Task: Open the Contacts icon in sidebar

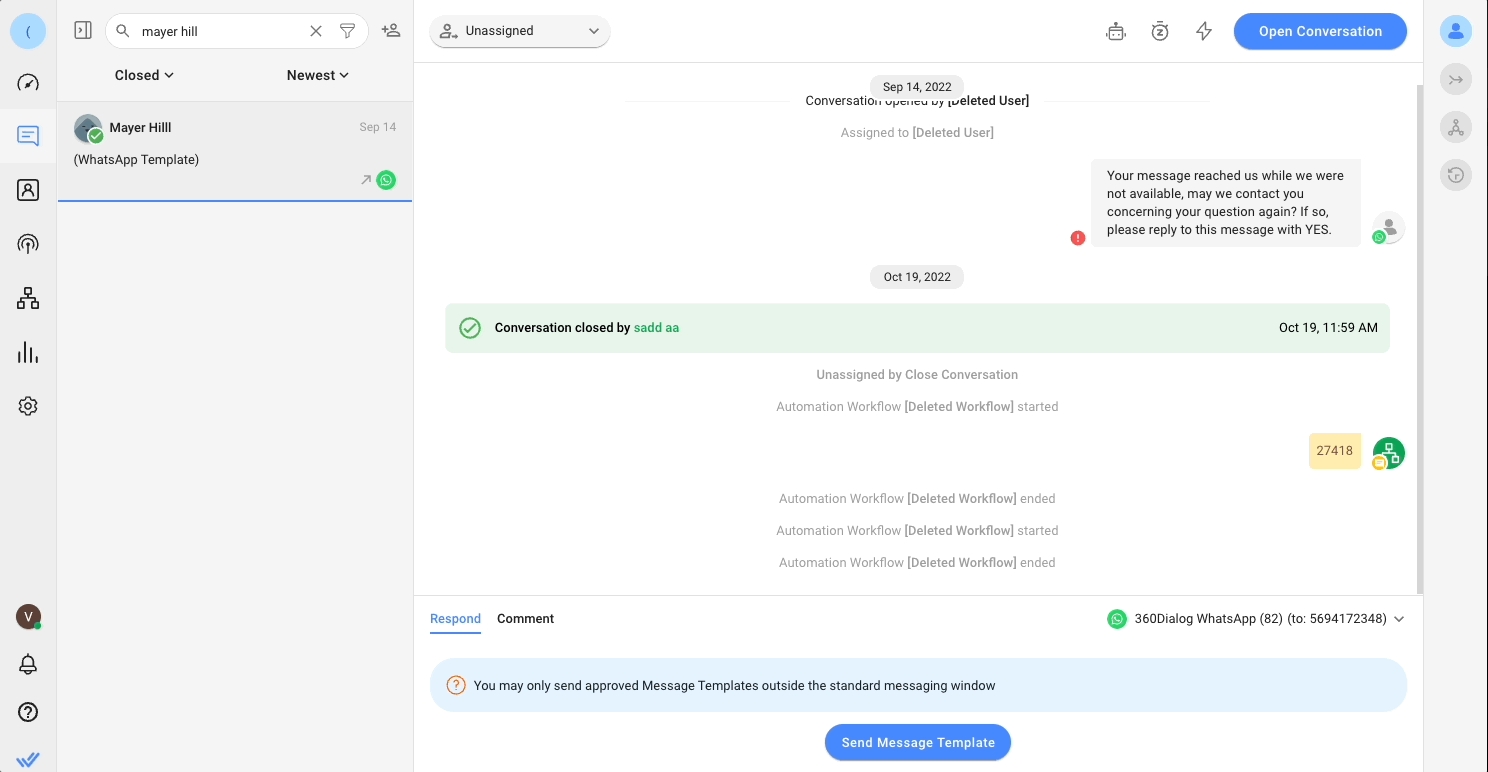Action: pos(28,190)
